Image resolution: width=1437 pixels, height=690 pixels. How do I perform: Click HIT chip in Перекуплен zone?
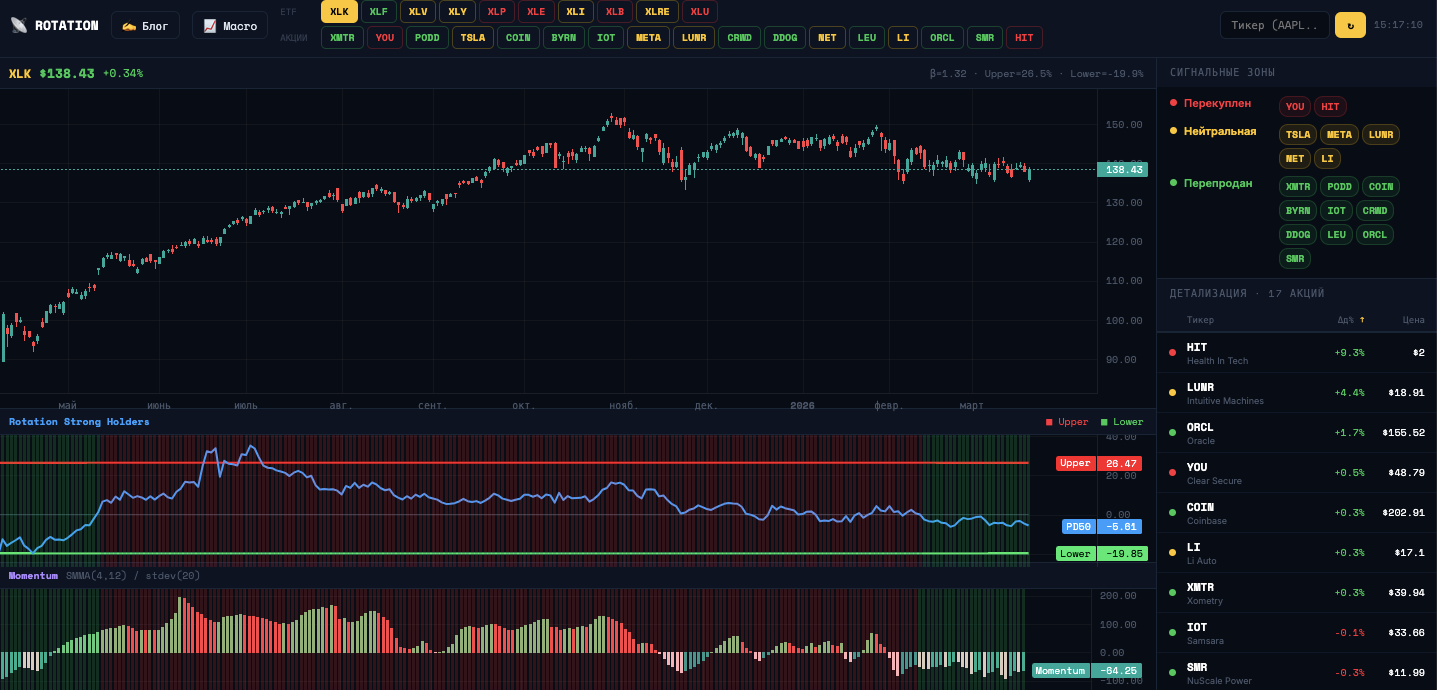coord(1330,107)
